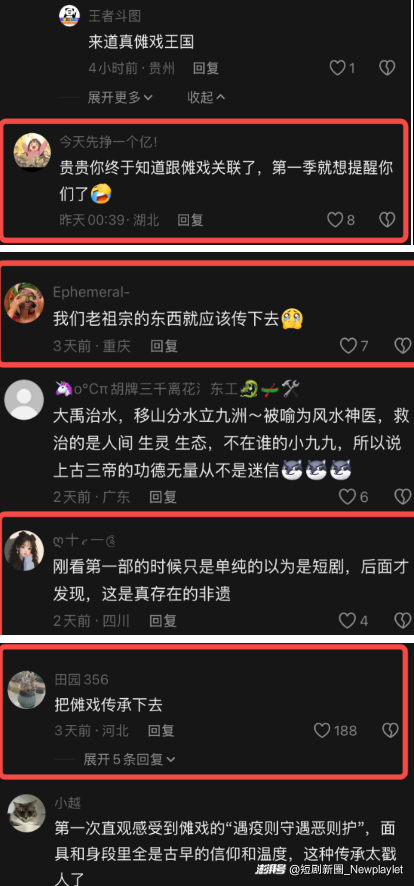414x886 pixels.
Task: Like the 大禹治水 comment heart
Action: click(347, 497)
